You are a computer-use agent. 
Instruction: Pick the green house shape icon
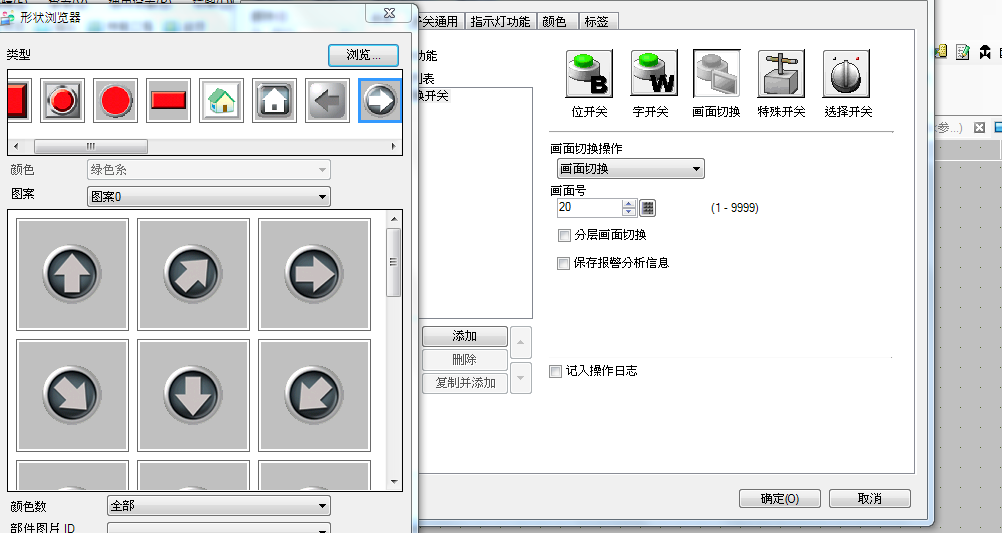click(222, 100)
